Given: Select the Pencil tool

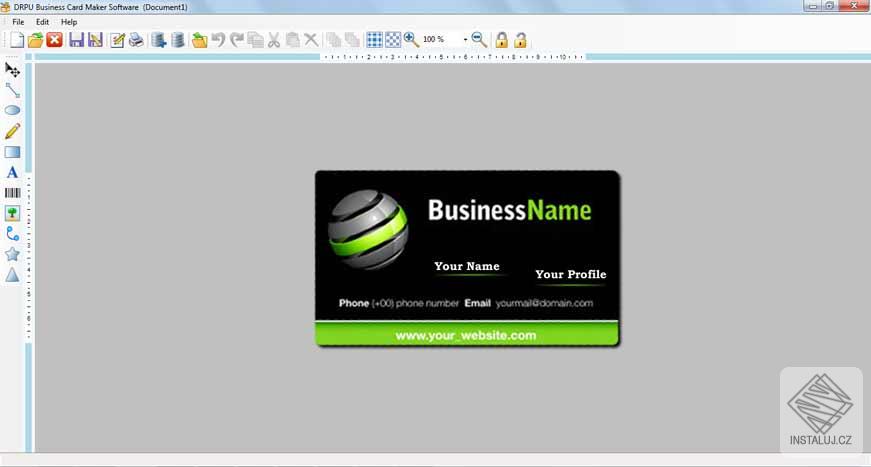Looking at the screenshot, I should pos(12,131).
